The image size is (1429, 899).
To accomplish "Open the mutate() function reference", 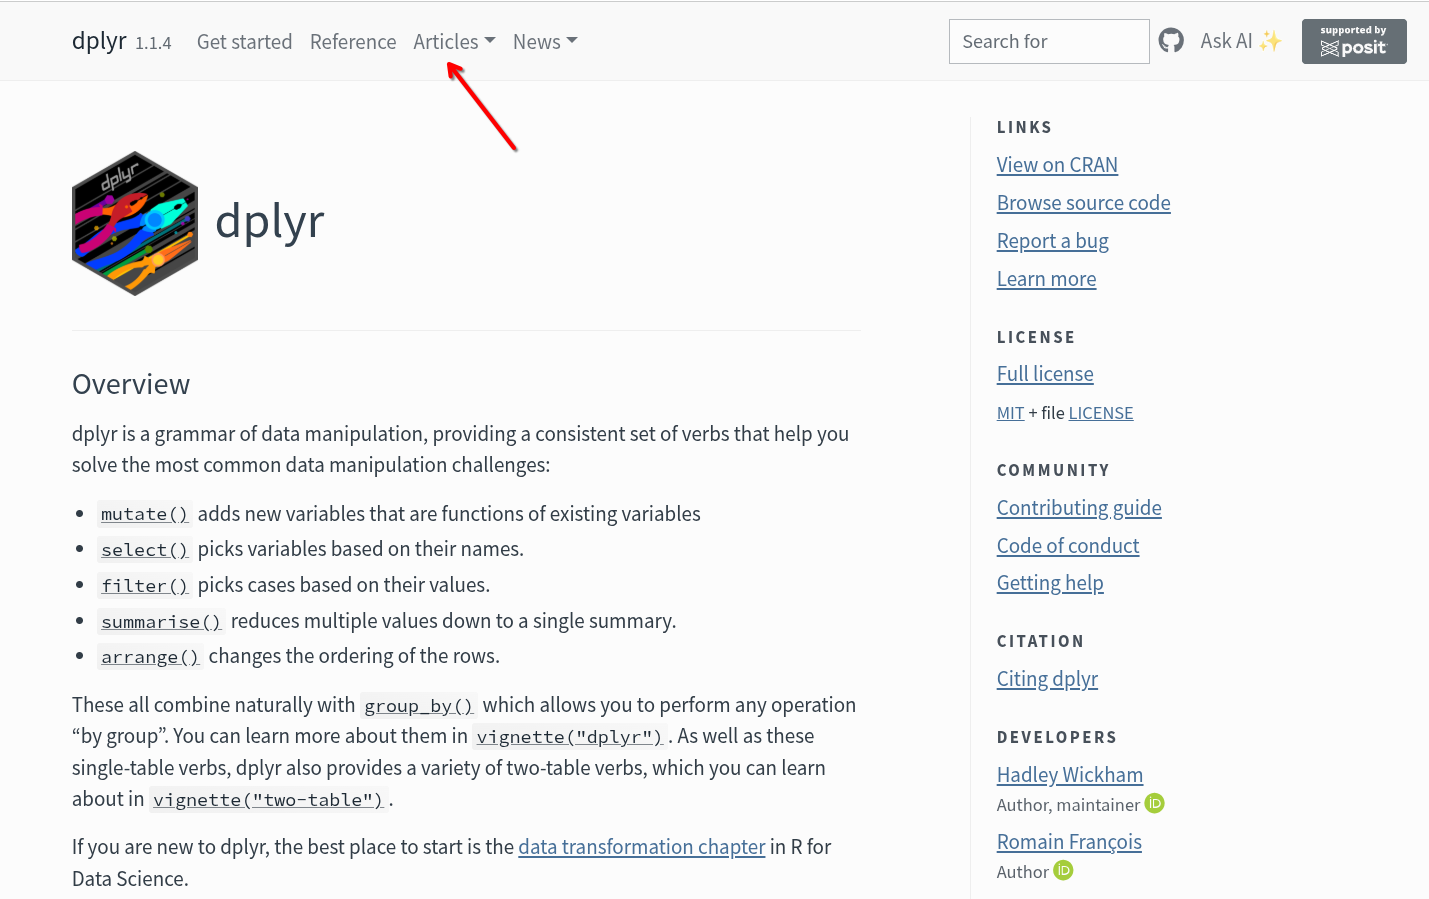I will click(x=144, y=514).
